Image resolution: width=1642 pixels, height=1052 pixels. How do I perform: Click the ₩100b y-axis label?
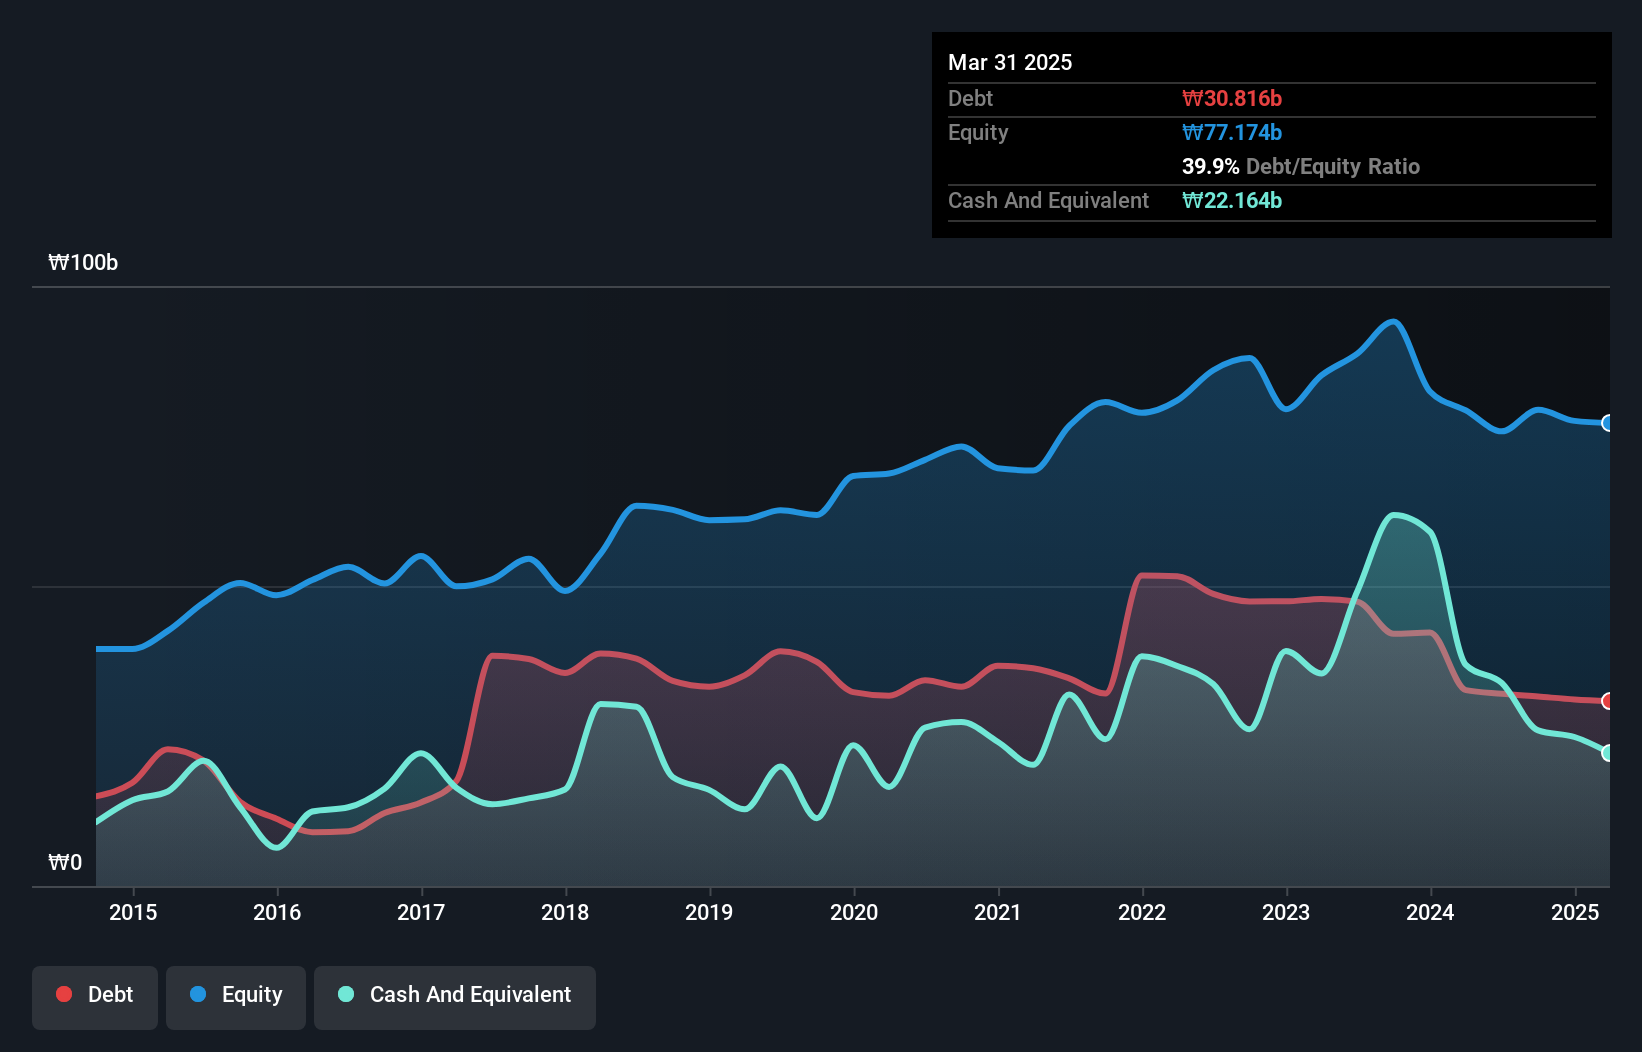[83, 263]
